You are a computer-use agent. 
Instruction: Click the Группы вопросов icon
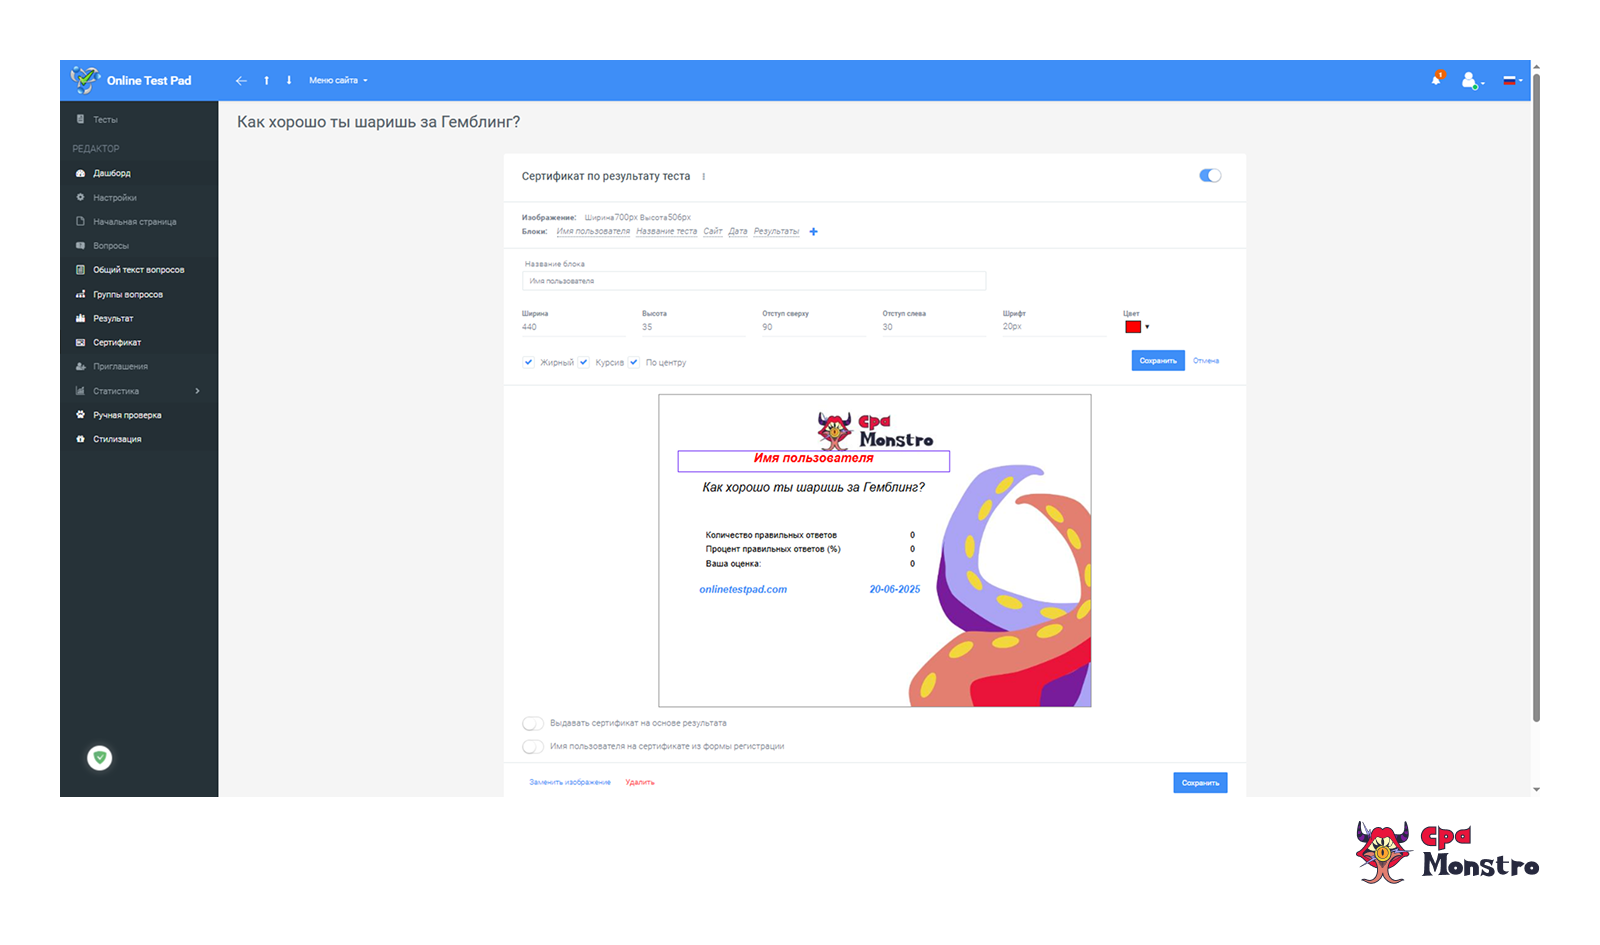(x=81, y=294)
